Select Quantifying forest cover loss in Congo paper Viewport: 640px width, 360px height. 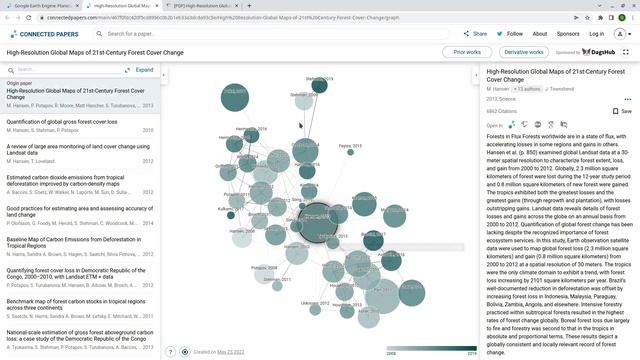click(80, 278)
